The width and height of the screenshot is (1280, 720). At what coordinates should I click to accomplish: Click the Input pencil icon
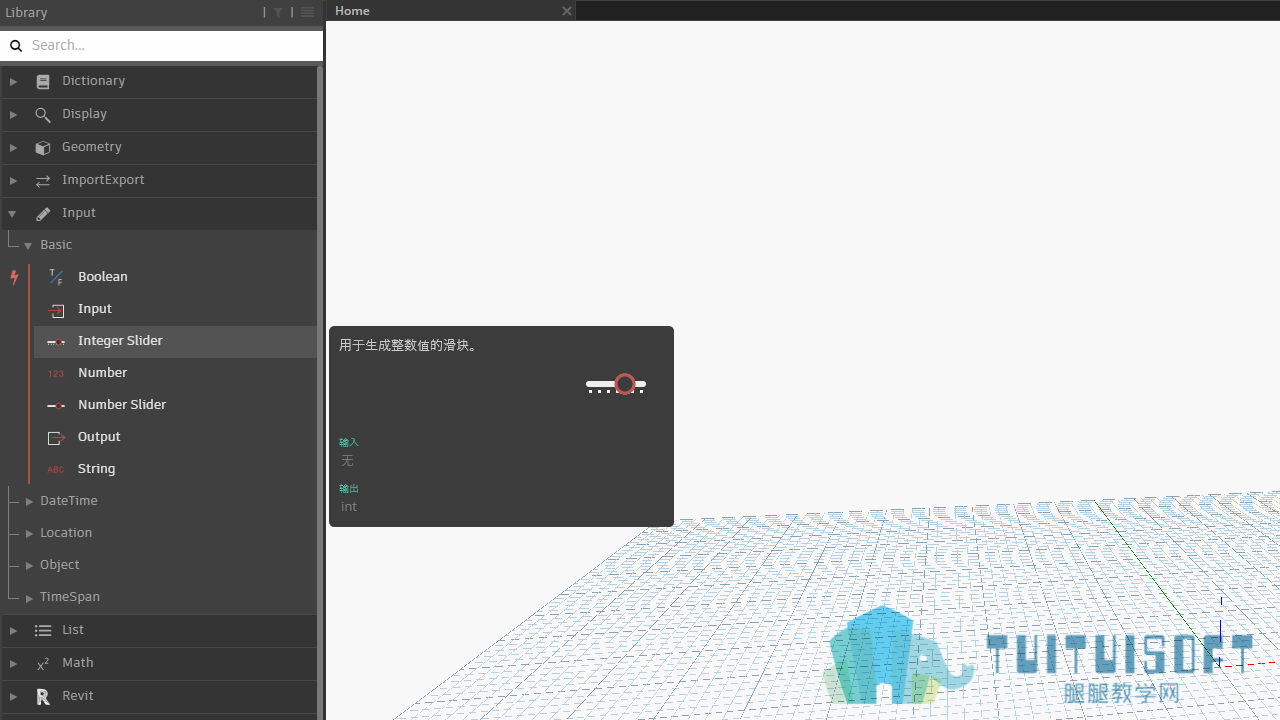pyautogui.click(x=43, y=214)
